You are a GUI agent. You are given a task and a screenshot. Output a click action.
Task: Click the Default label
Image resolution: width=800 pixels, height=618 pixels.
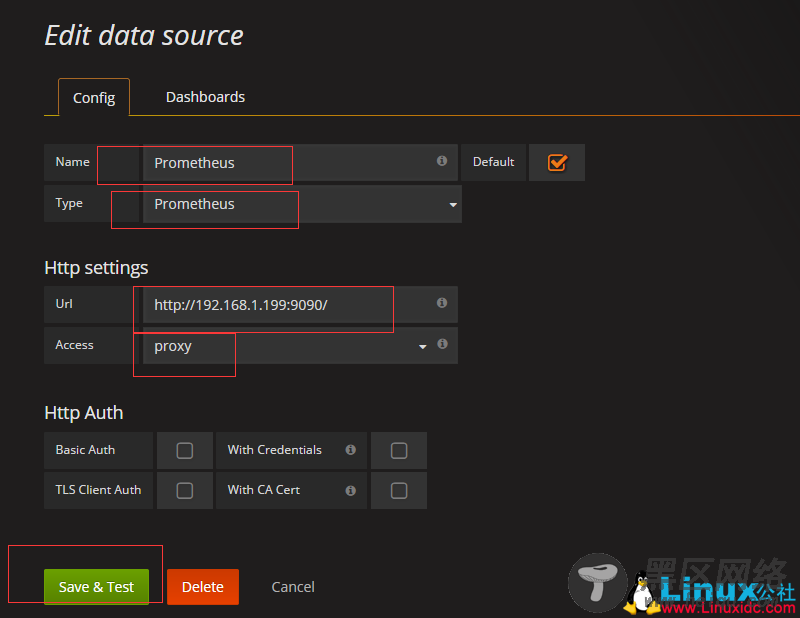(493, 162)
